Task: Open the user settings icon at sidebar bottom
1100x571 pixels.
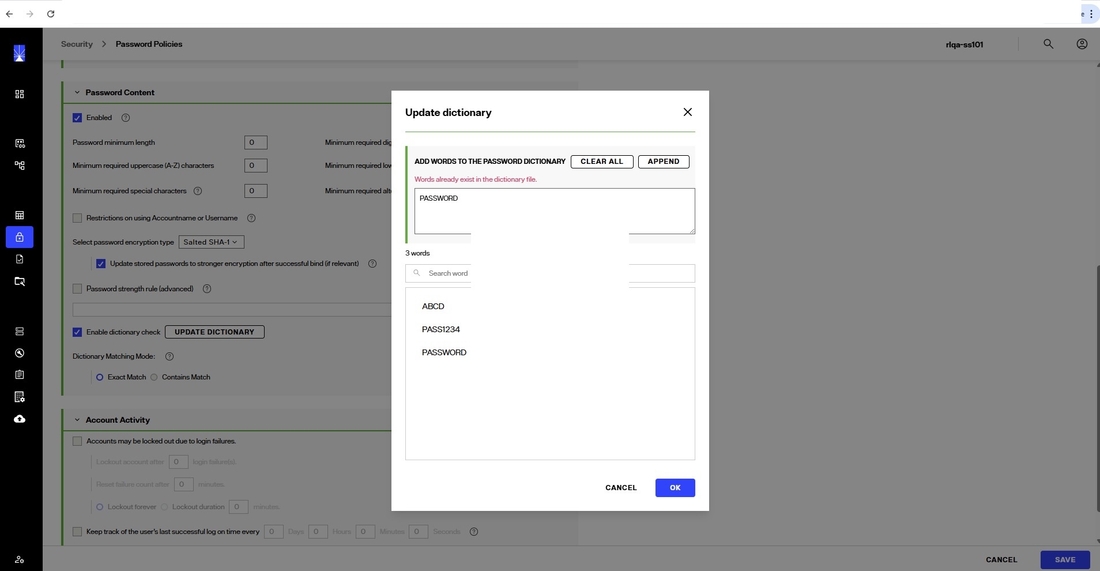Action: pos(20,560)
